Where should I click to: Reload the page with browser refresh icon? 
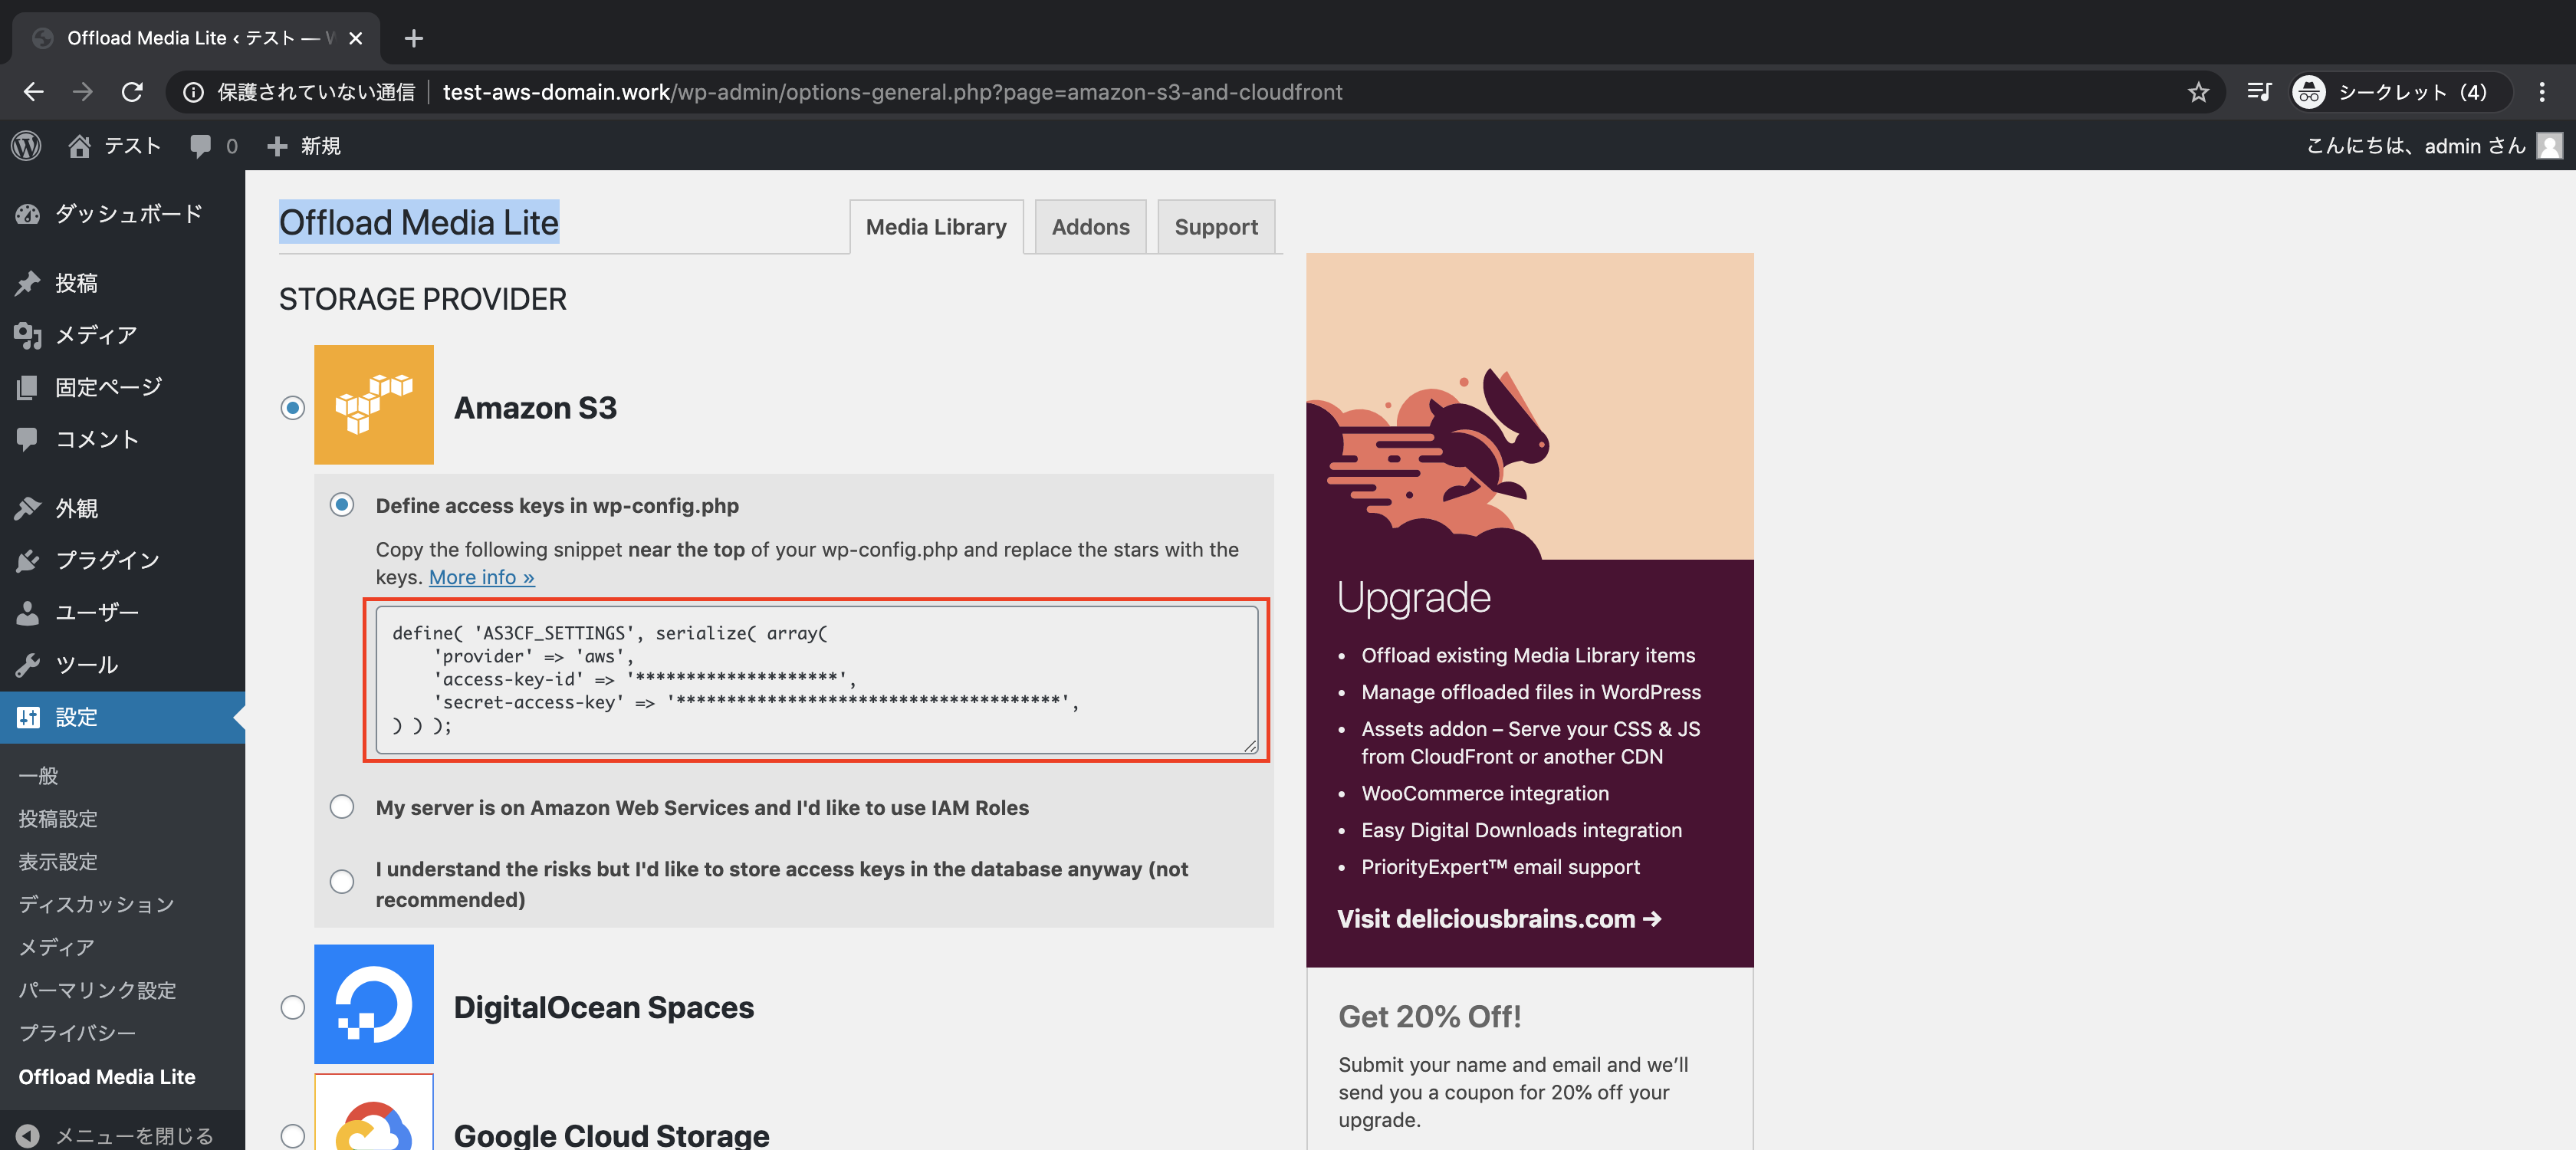[132, 92]
